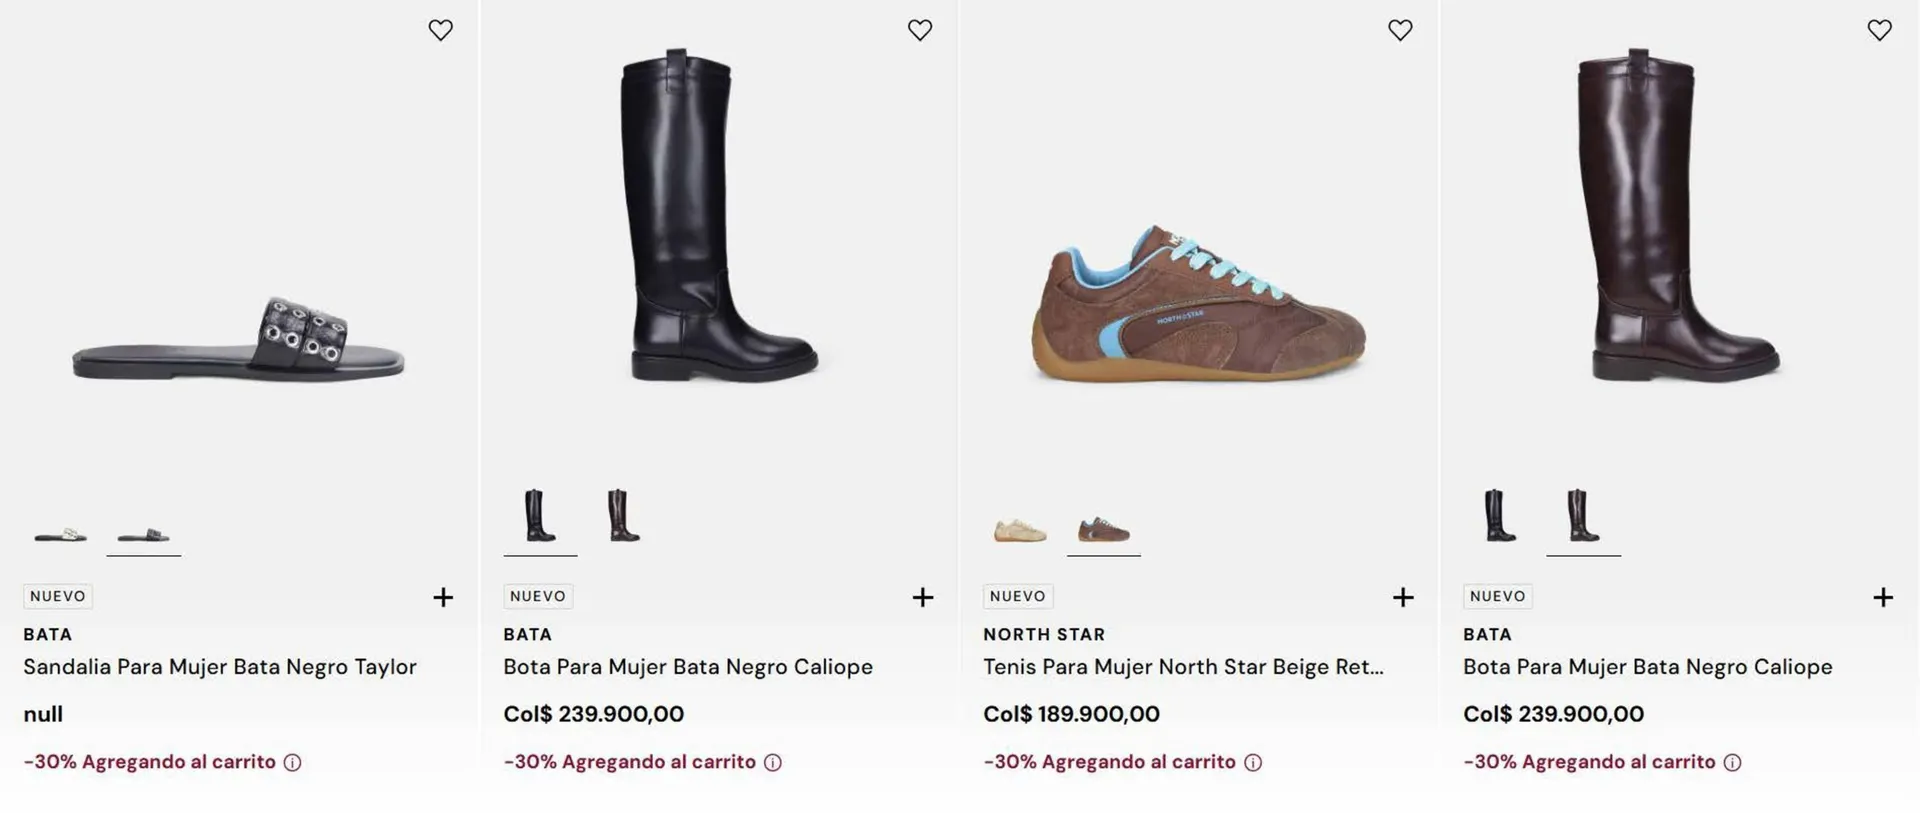Image resolution: width=1920 pixels, height=813 pixels.
Task: Click Col$ 189.900,00 price on sneaker
Action: [1071, 714]
